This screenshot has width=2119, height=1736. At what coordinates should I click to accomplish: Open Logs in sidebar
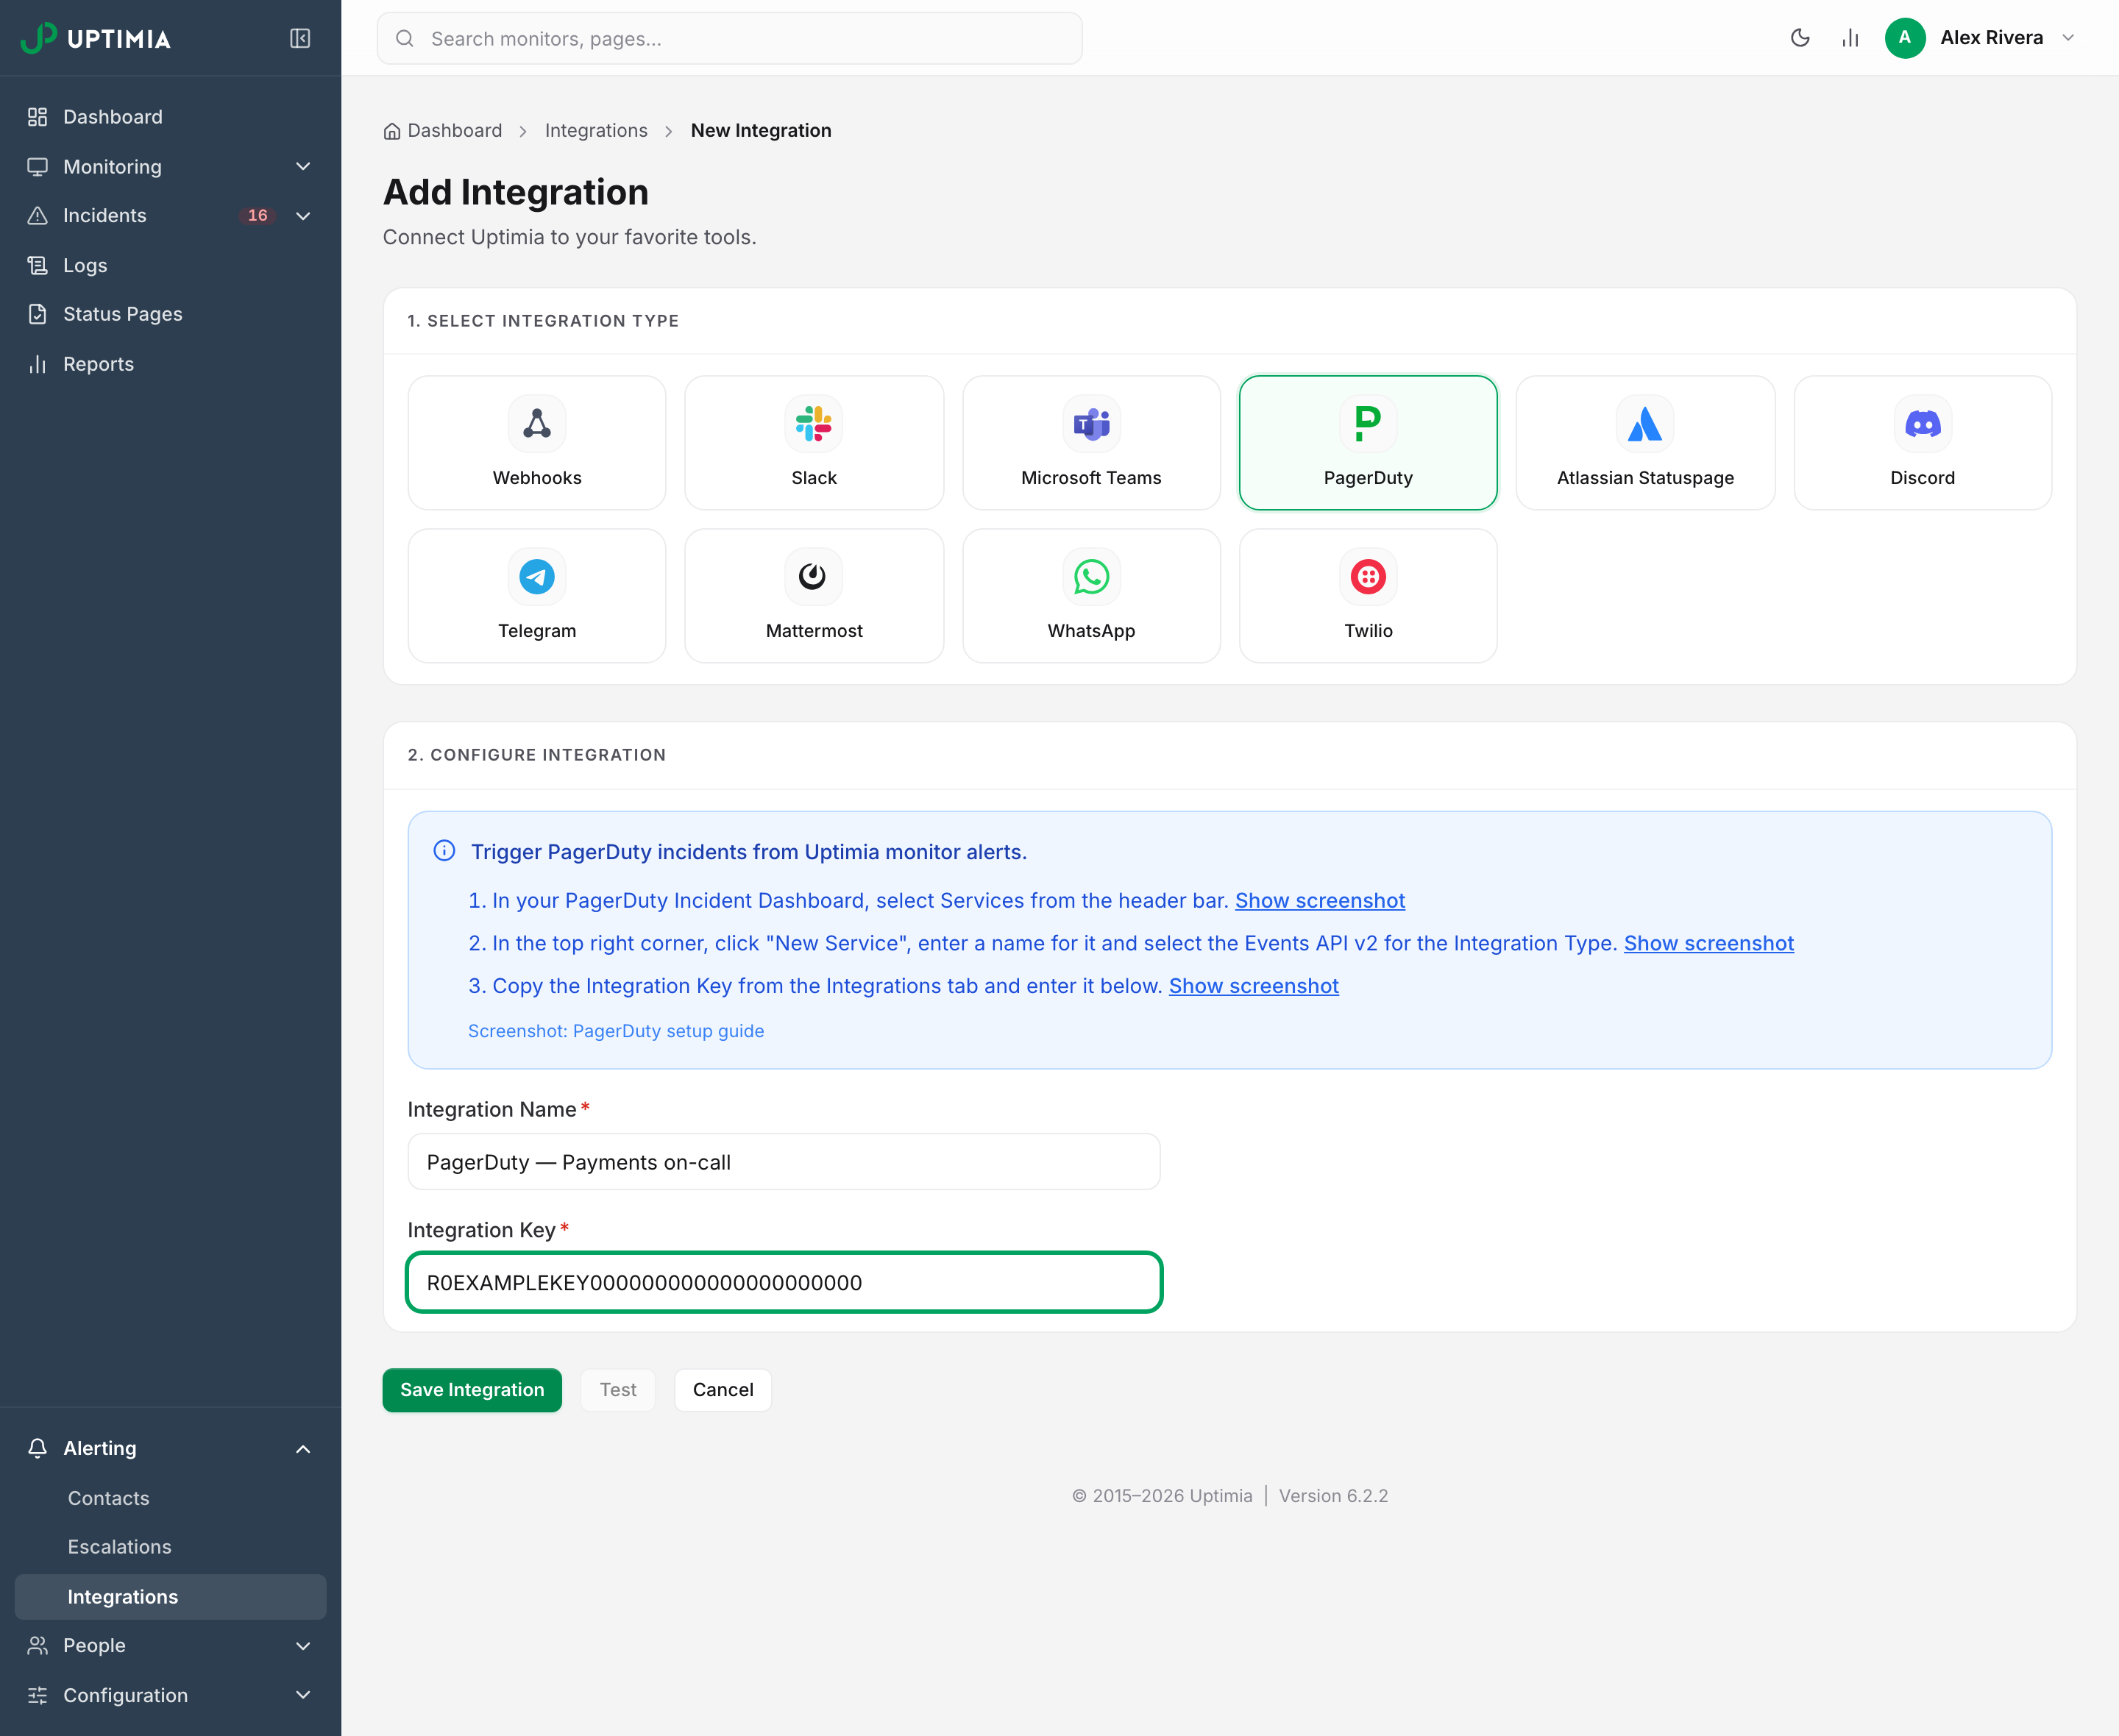pyautogui.click(x=170, y=265)
